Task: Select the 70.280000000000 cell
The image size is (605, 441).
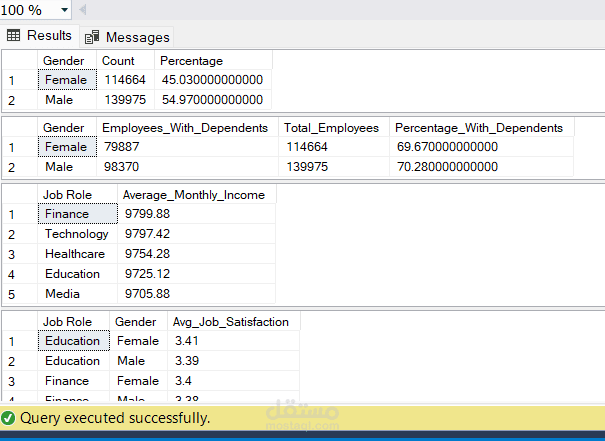Action: (482, 167)
